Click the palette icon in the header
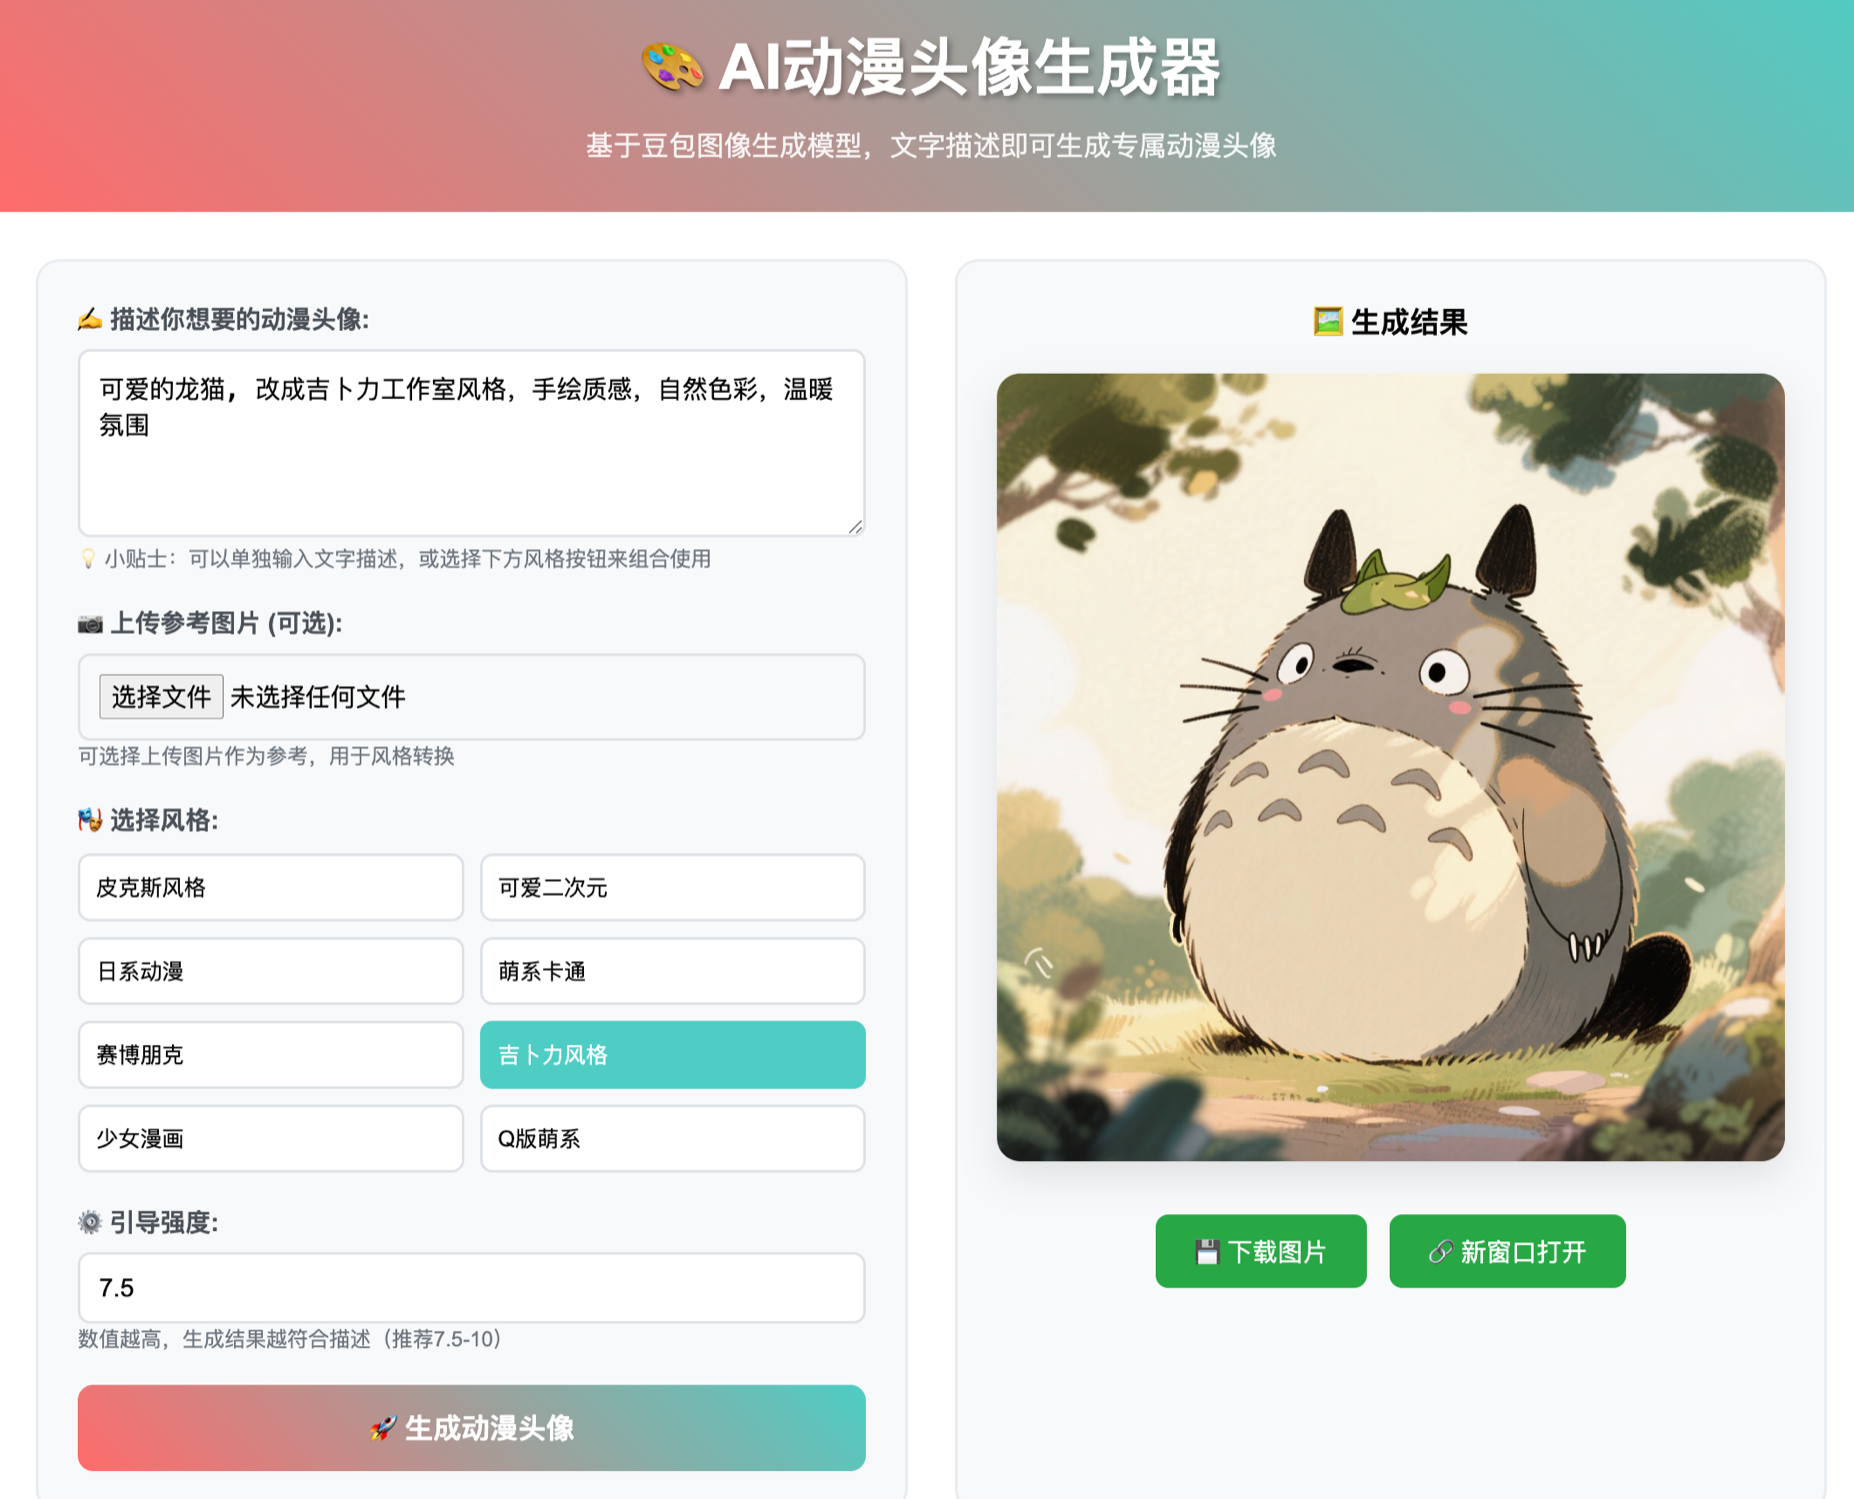The height and width of the screenshot is (1499, 1854). [672, 68]
